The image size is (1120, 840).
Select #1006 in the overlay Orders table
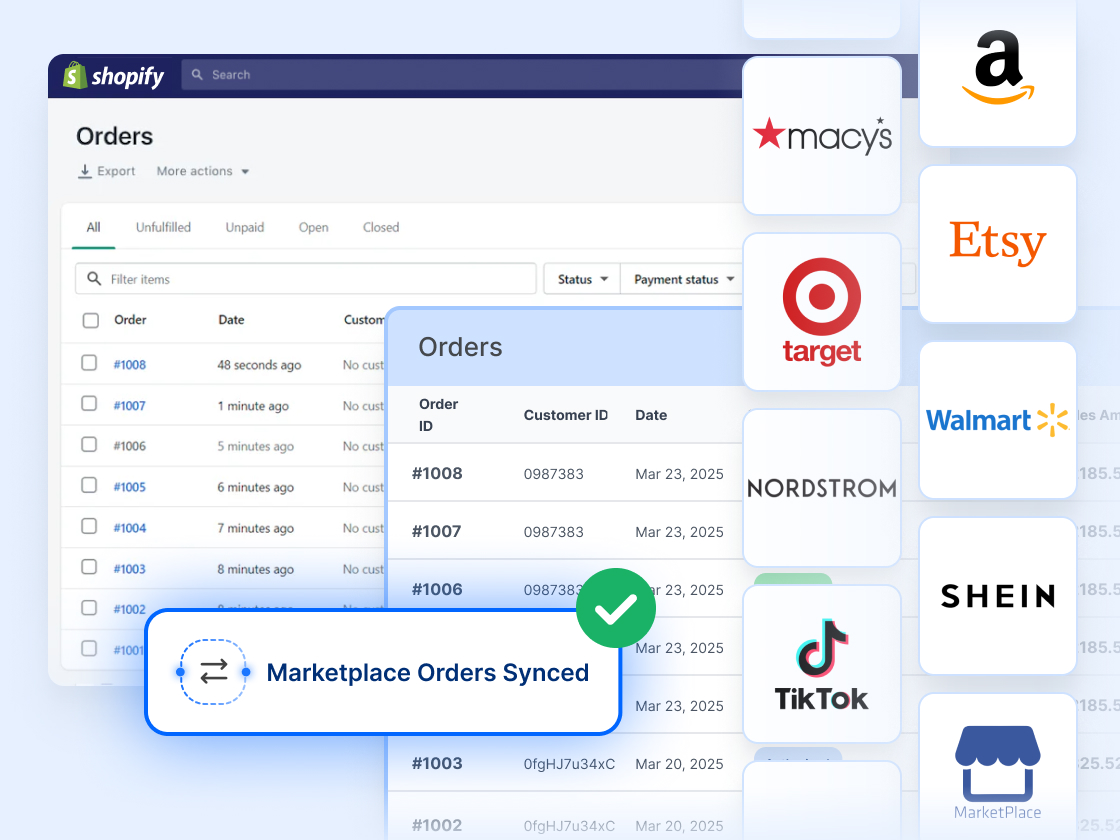(437, 589)
